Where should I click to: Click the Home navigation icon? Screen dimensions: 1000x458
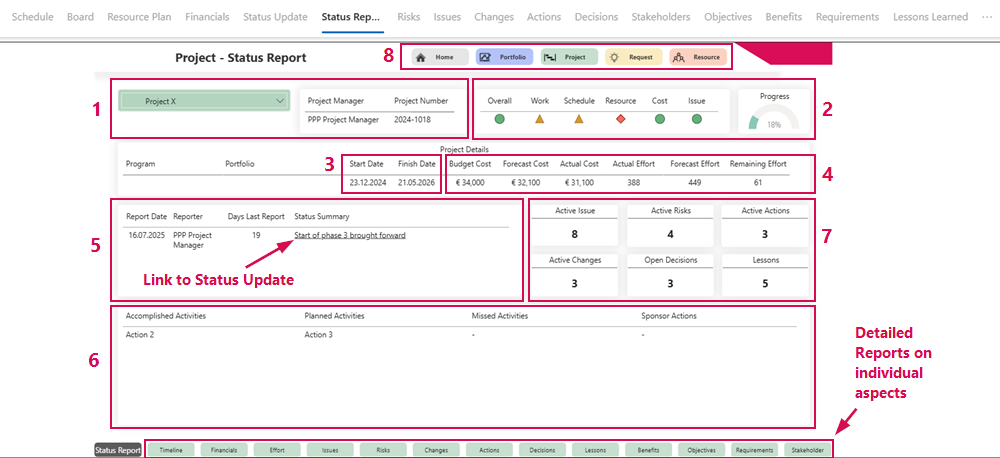(x=421, y=57)
